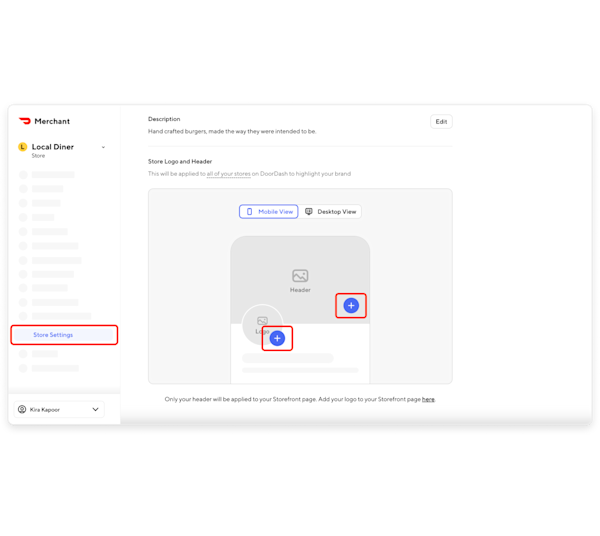Click the 'Store Logo and Header' heading
This screenshot has width=600, height=536.
click(x=180, y=161)
